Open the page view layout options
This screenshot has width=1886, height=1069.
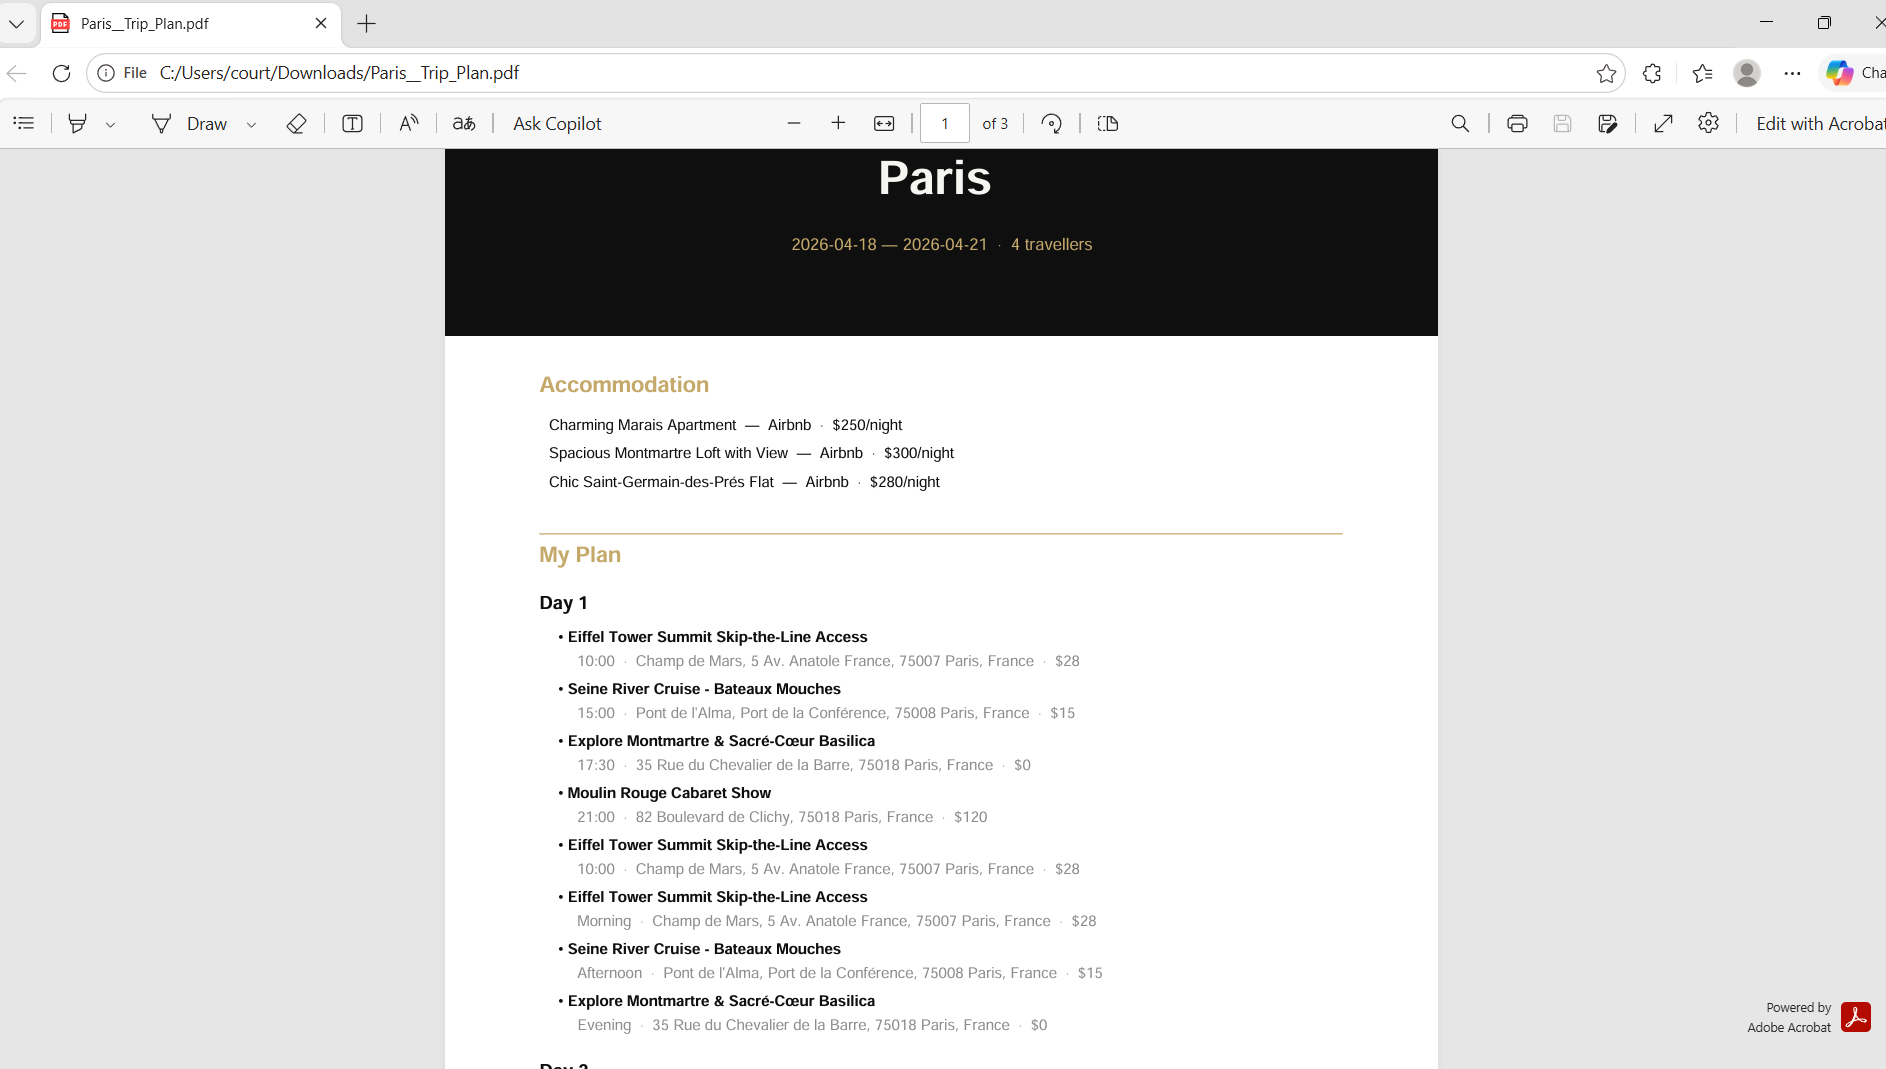tap(1107, 123)
